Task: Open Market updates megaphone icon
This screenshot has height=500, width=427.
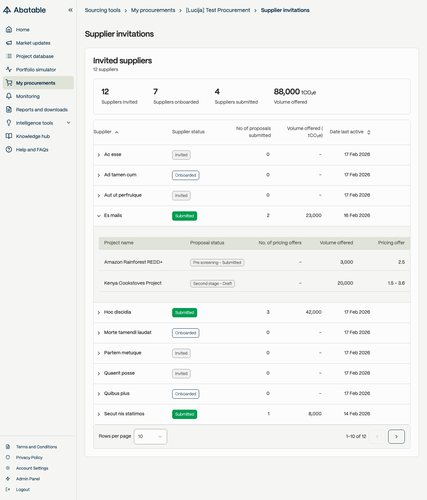Action: (x=9, y=43)
